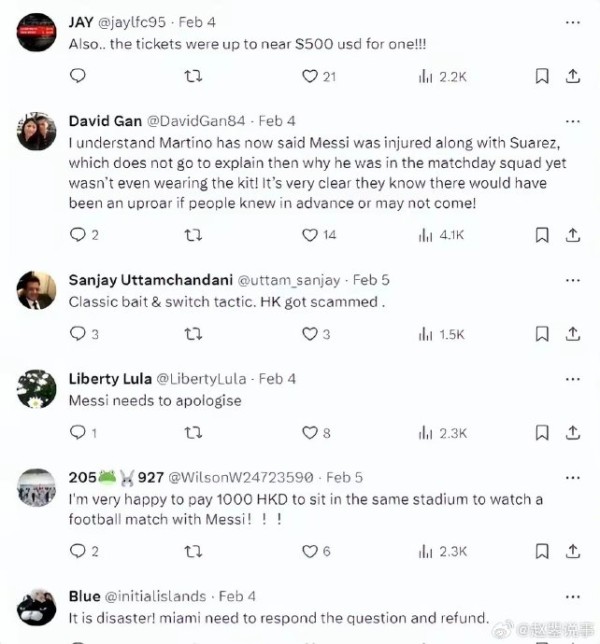
Task: Repost David Gan's tweet about Martino
Action: pyautogui.click(x=195, y=235)
